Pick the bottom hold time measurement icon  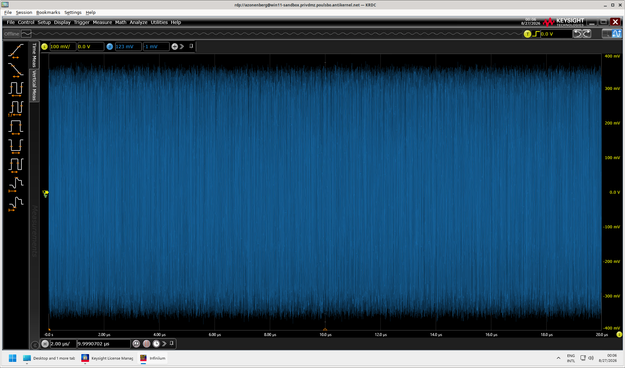click(x=16, y=203)
